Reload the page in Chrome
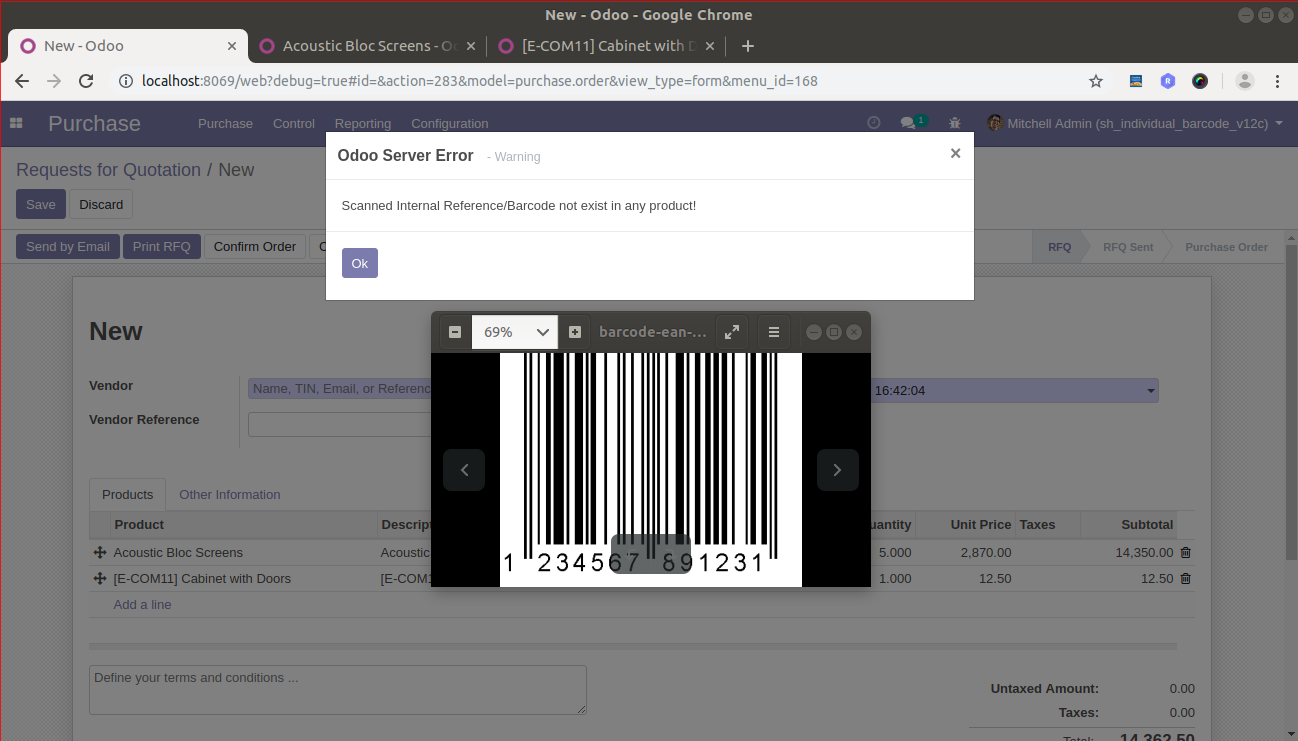1298x741 pixels. pos(86,81)
